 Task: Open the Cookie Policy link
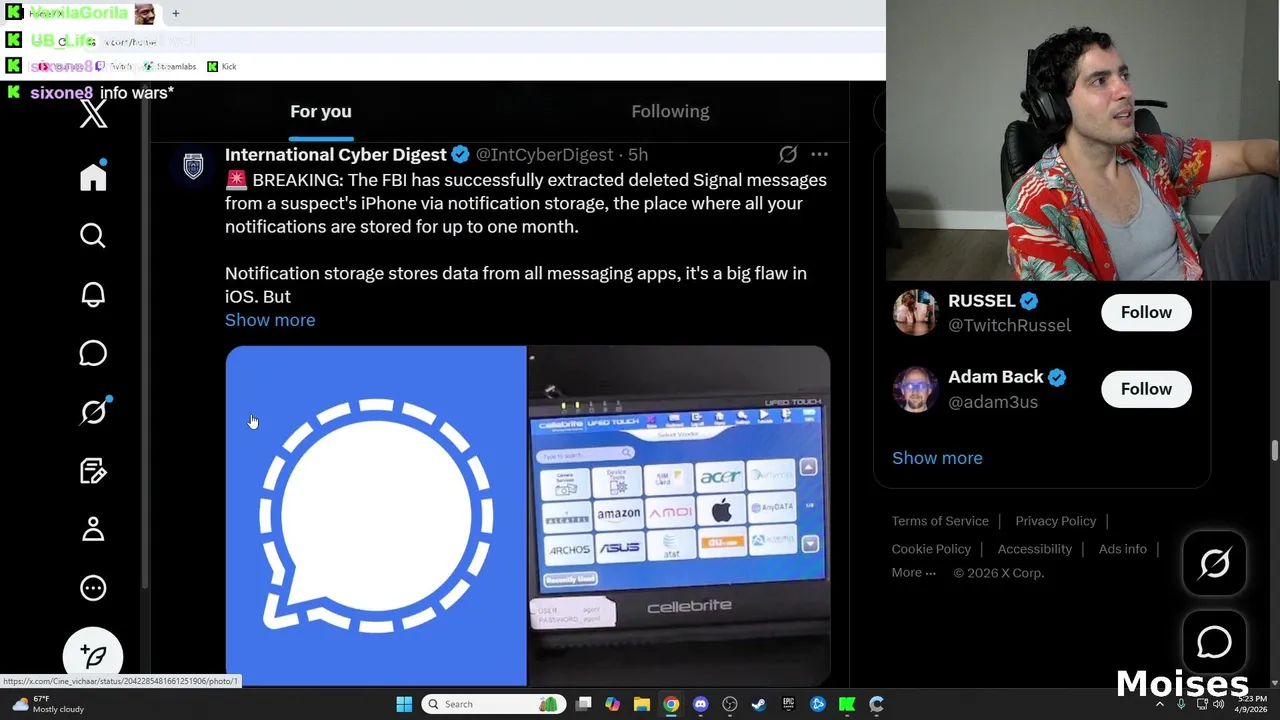click(931, 549)
